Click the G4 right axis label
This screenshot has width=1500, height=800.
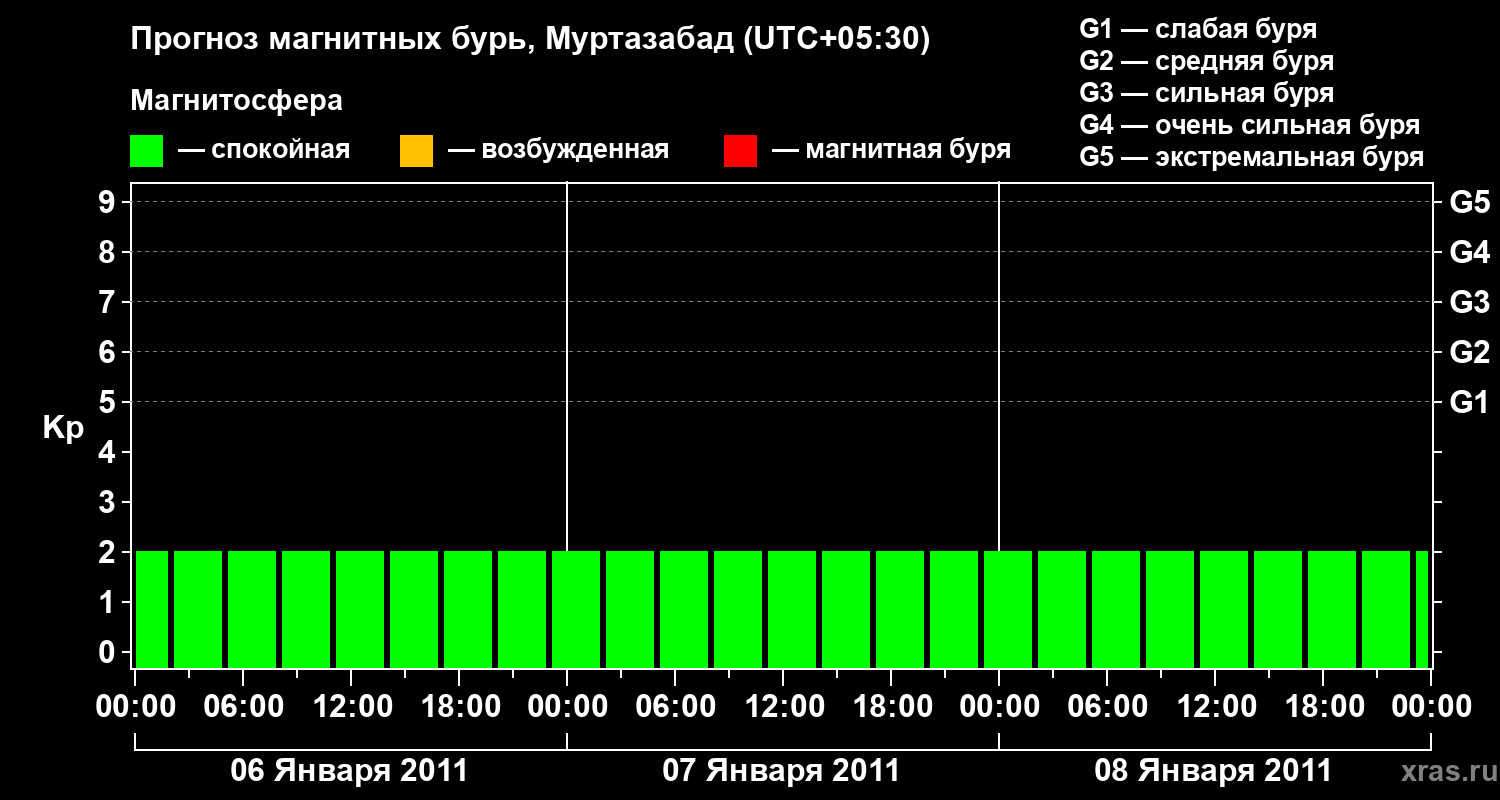(x=1469, y=253)
